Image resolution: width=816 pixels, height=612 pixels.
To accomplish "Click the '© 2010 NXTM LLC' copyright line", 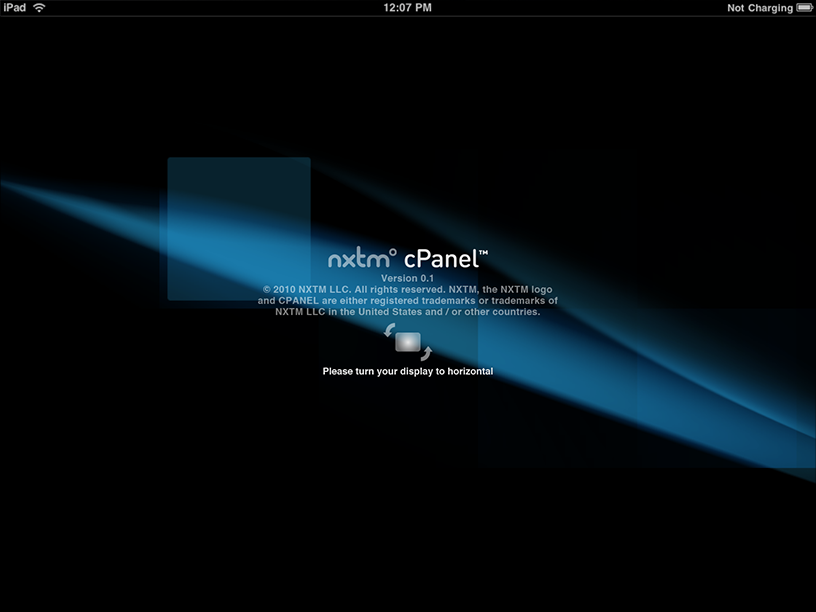I will click(x=407, y=289).
